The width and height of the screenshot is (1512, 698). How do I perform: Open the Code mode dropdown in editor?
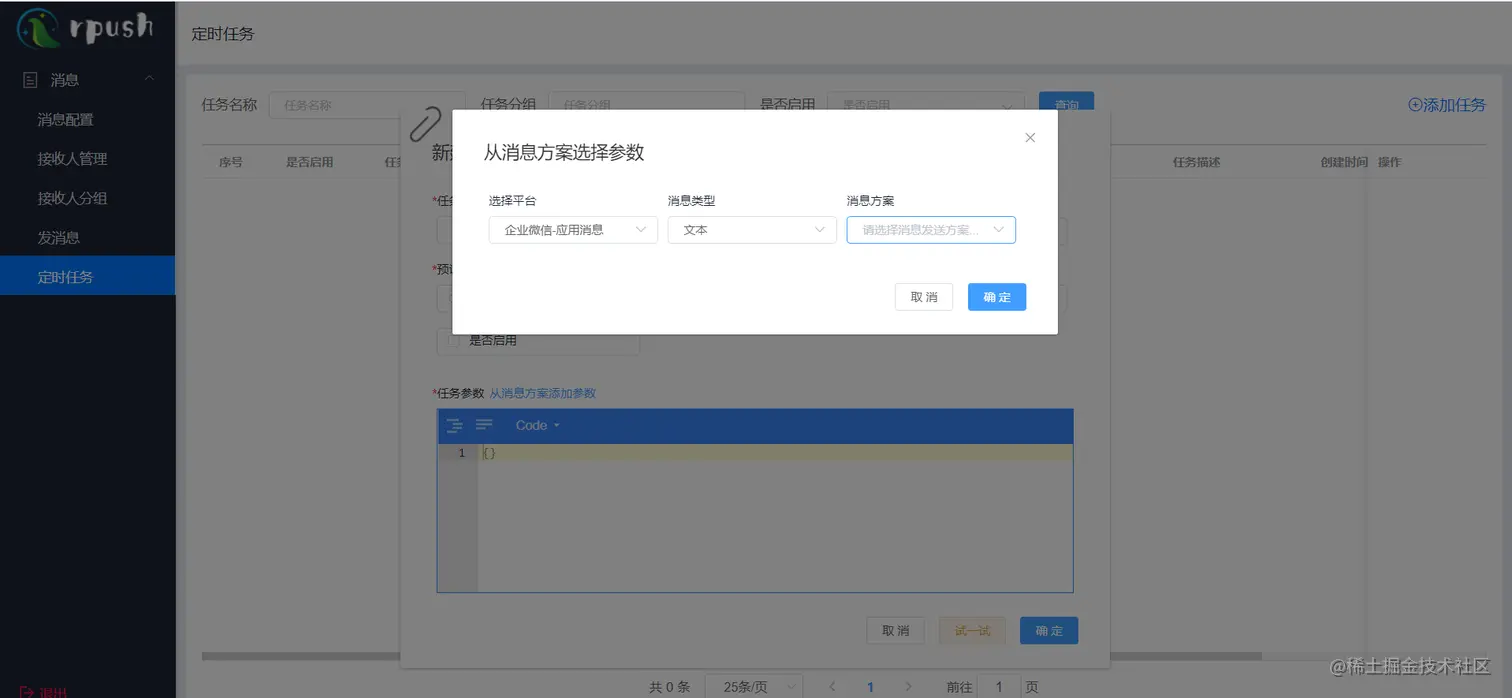[536, 425]
